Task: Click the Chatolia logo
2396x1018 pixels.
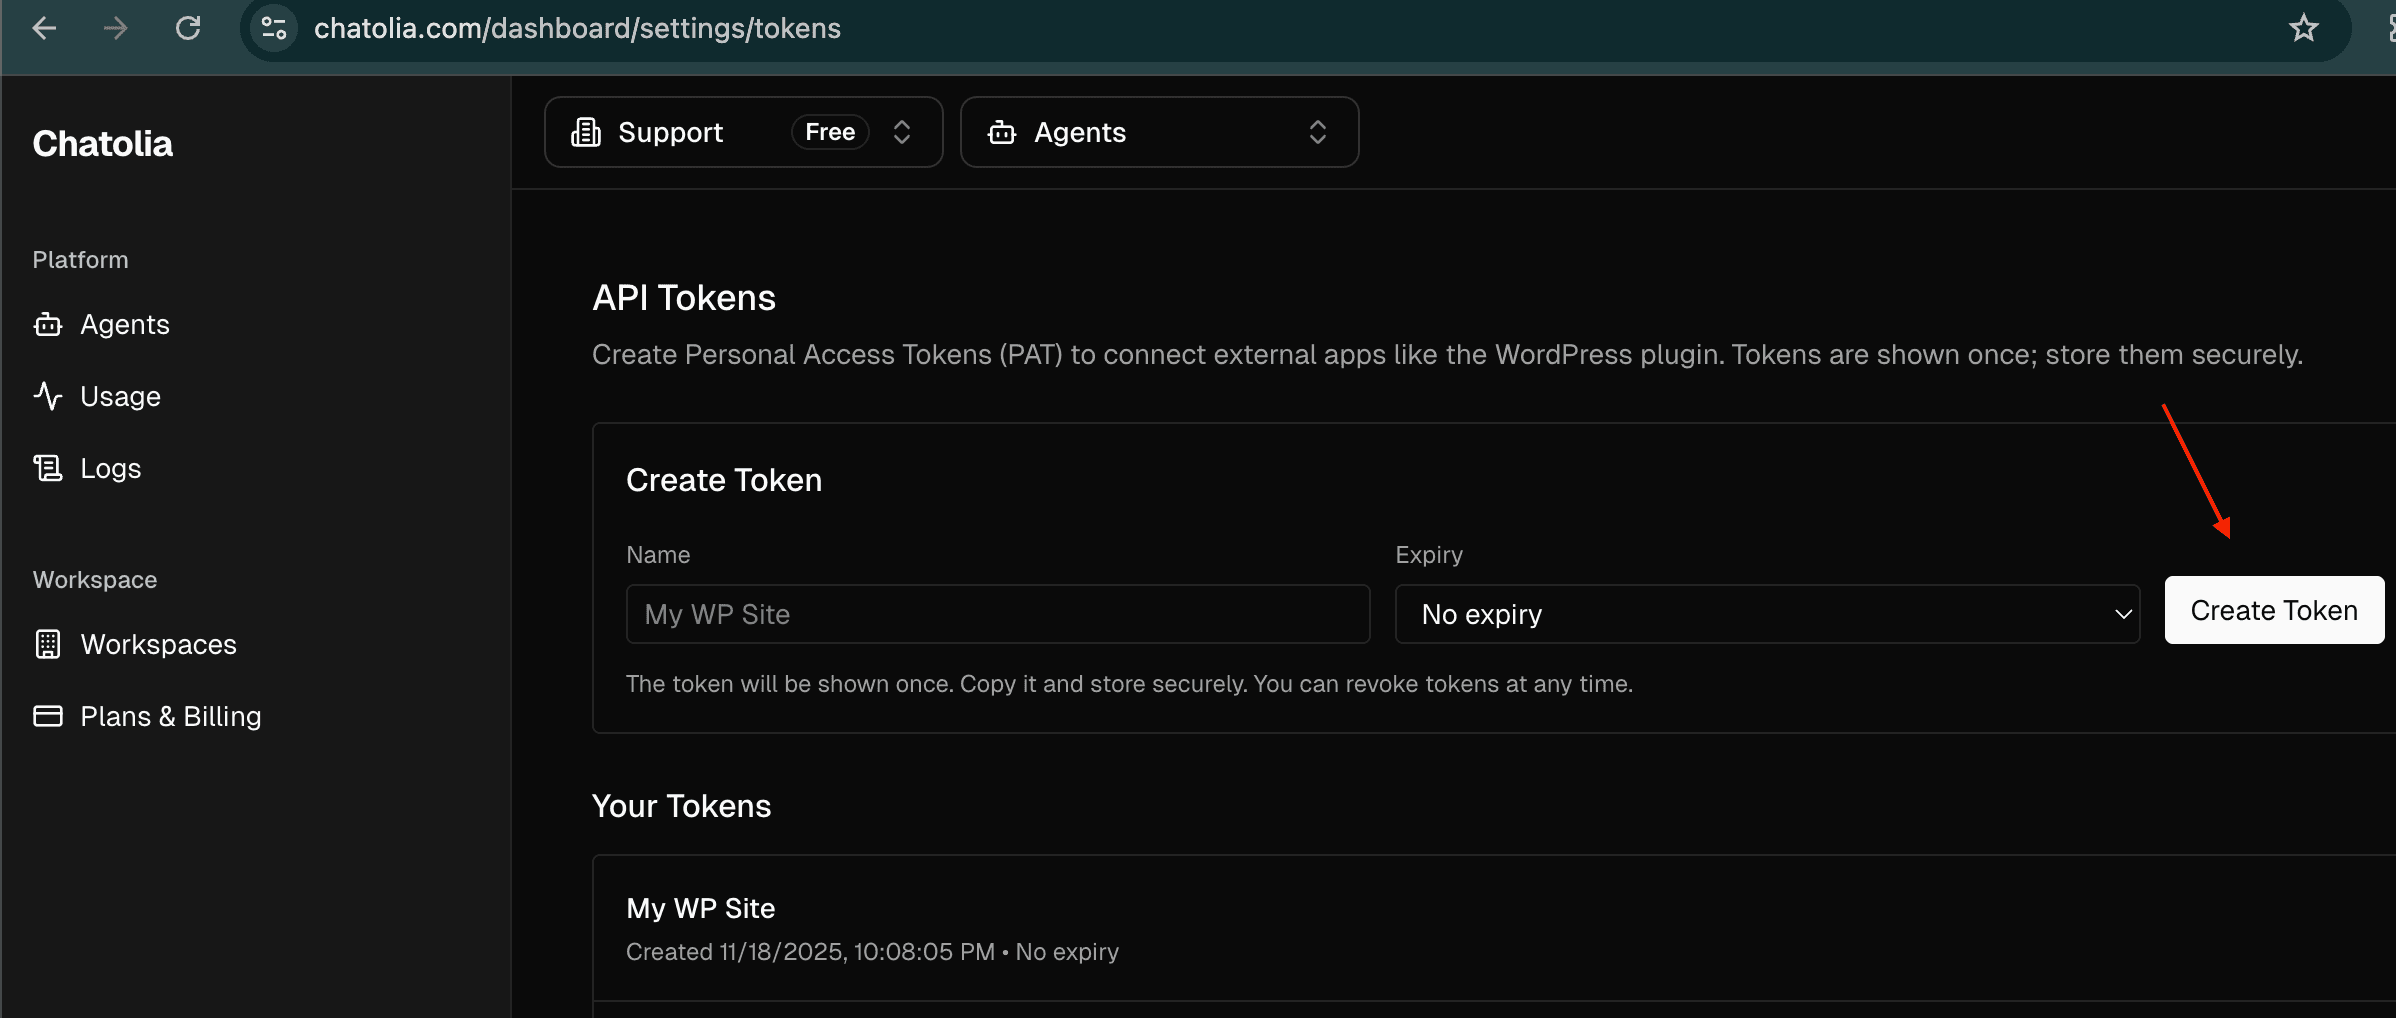Action: [x=103, y=144]
